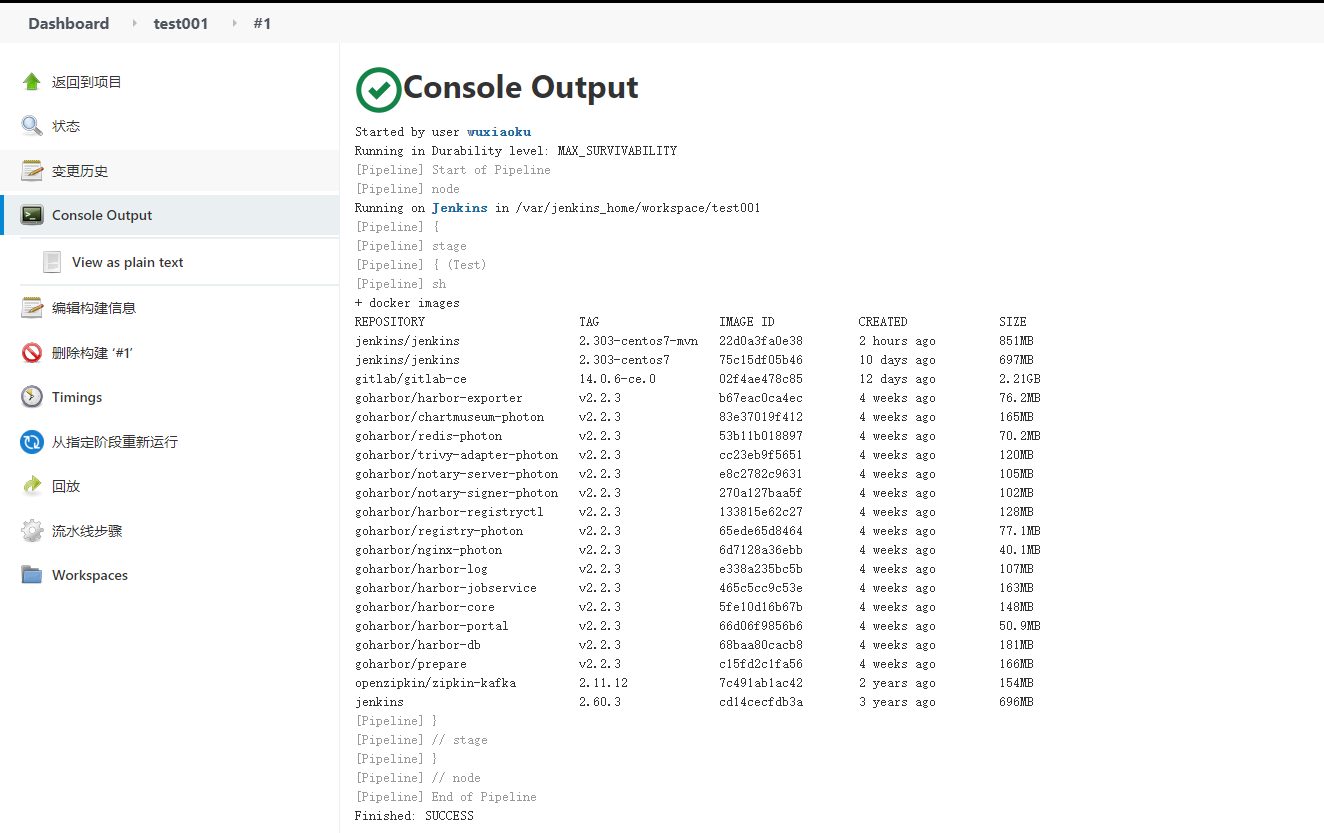Open test001 project from the breadcrumb
The width and height of the screenshot is (1324, 833).
point(181,23)
